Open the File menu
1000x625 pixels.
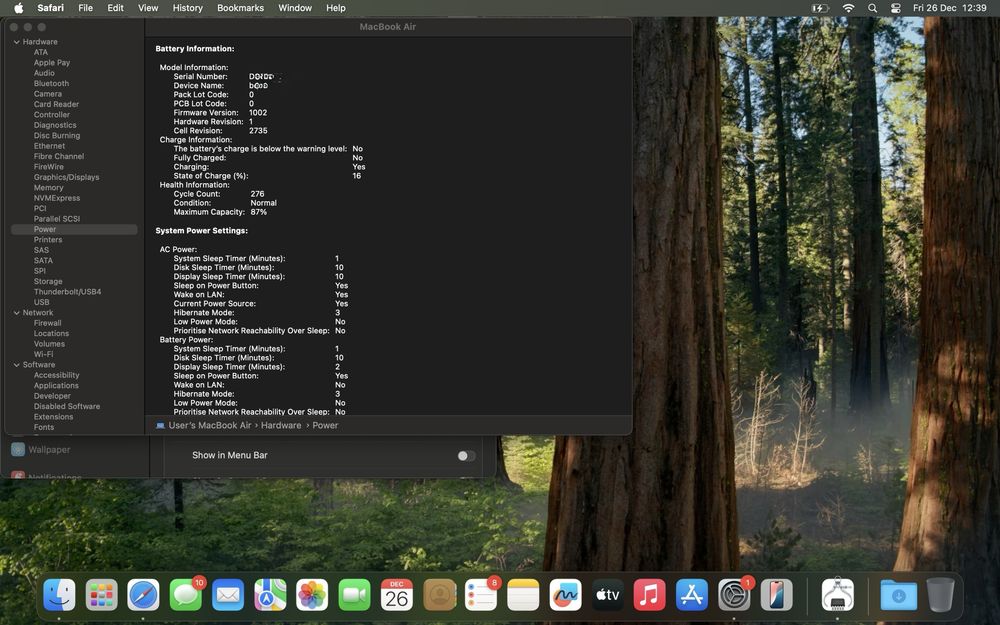(x=86, y=8)
